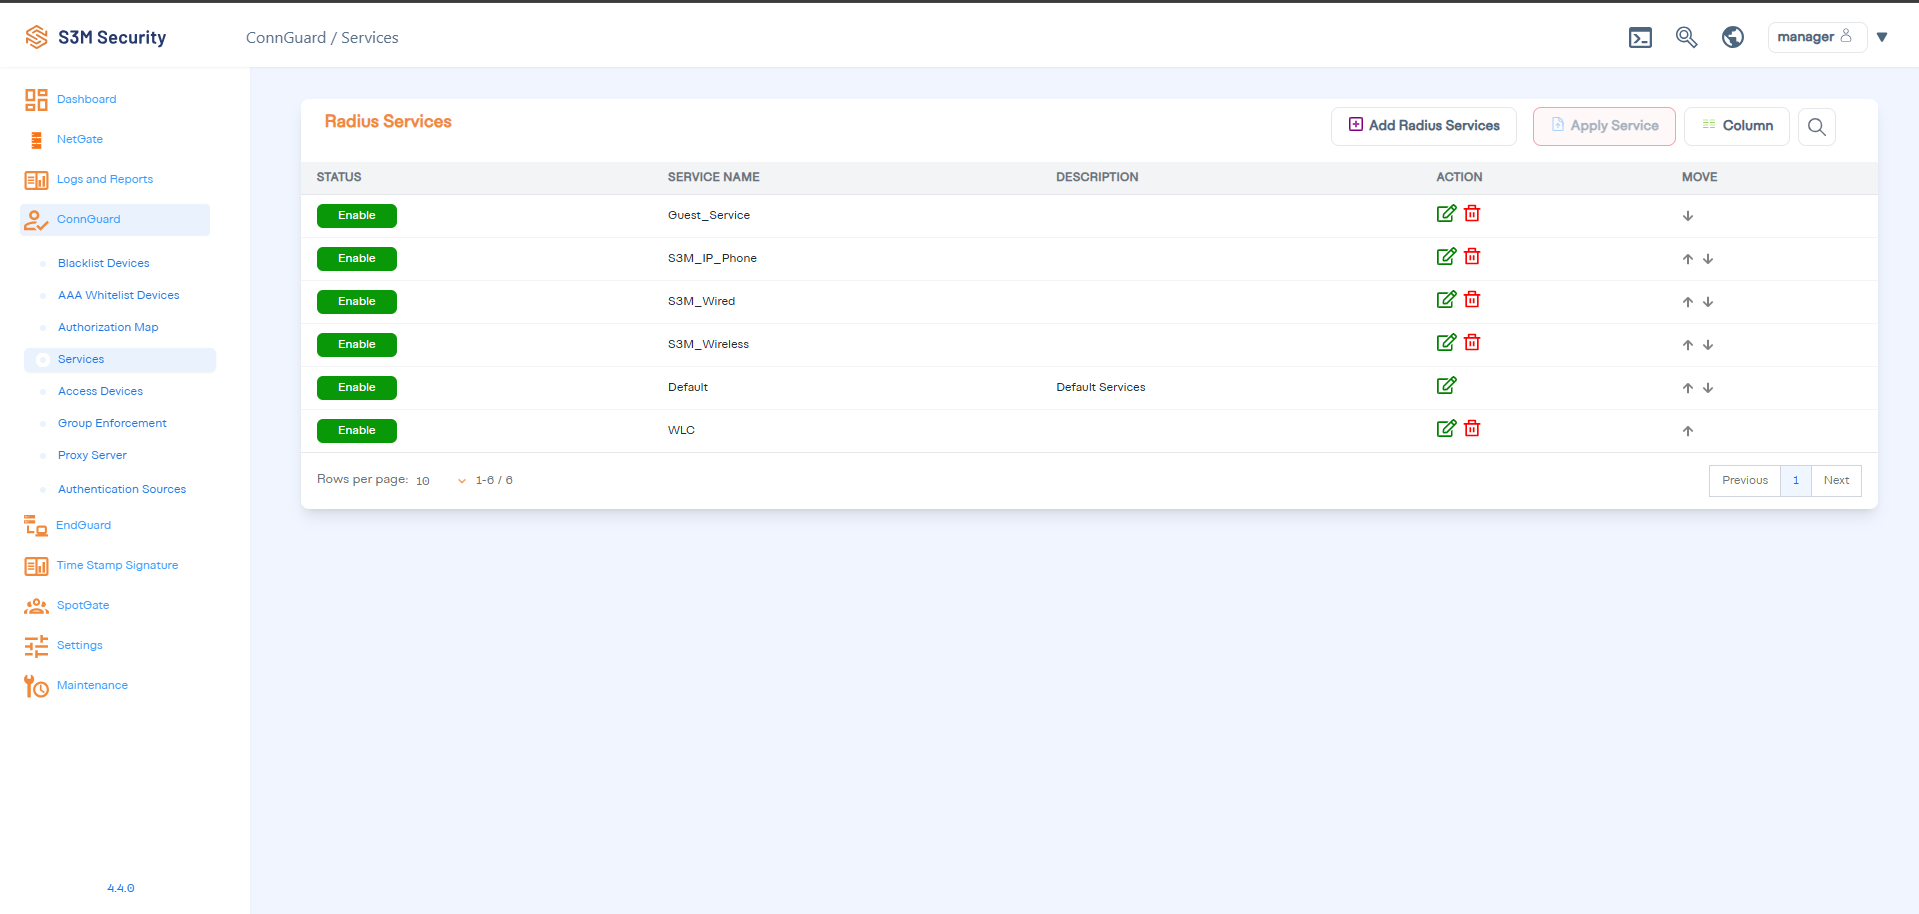Open Group Enforcement page
The height and width of the screenshot is (914, 1919).
click(x=112, y=423)
